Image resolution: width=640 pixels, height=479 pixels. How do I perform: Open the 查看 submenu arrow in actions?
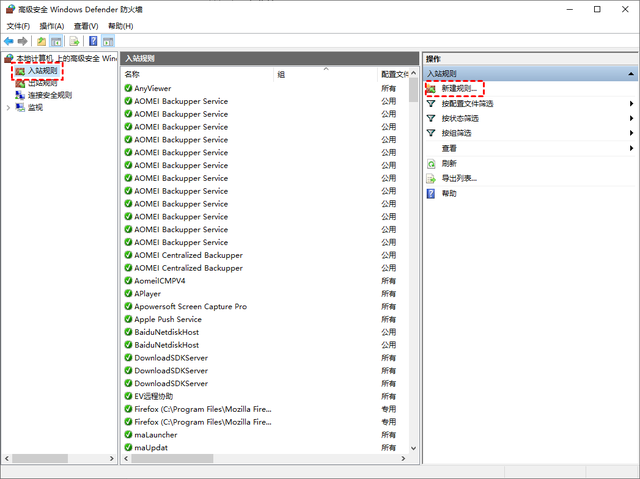(x=631, y=148)
